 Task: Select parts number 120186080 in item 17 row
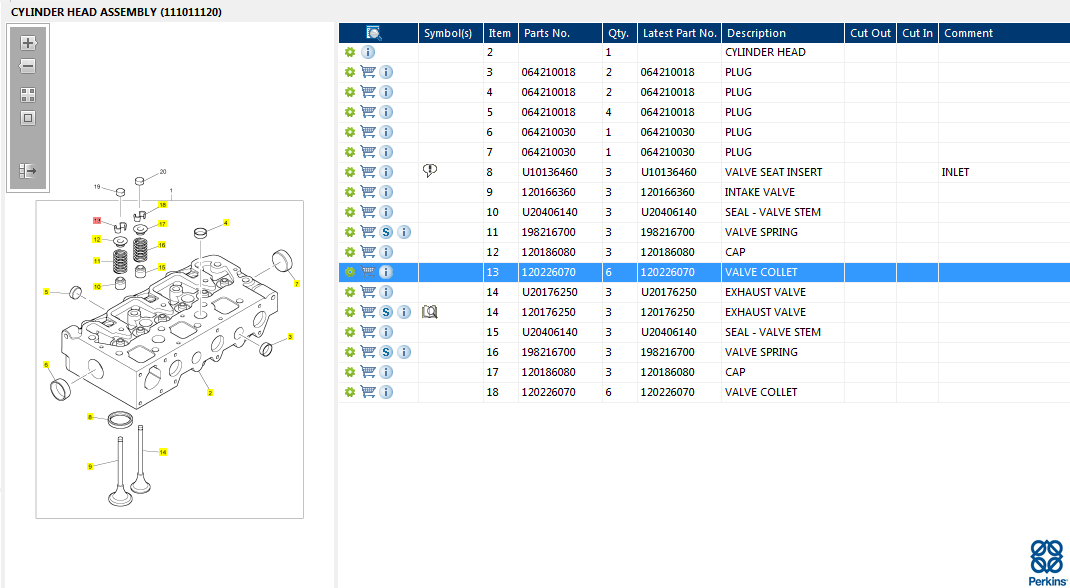[x=547, y=372]
